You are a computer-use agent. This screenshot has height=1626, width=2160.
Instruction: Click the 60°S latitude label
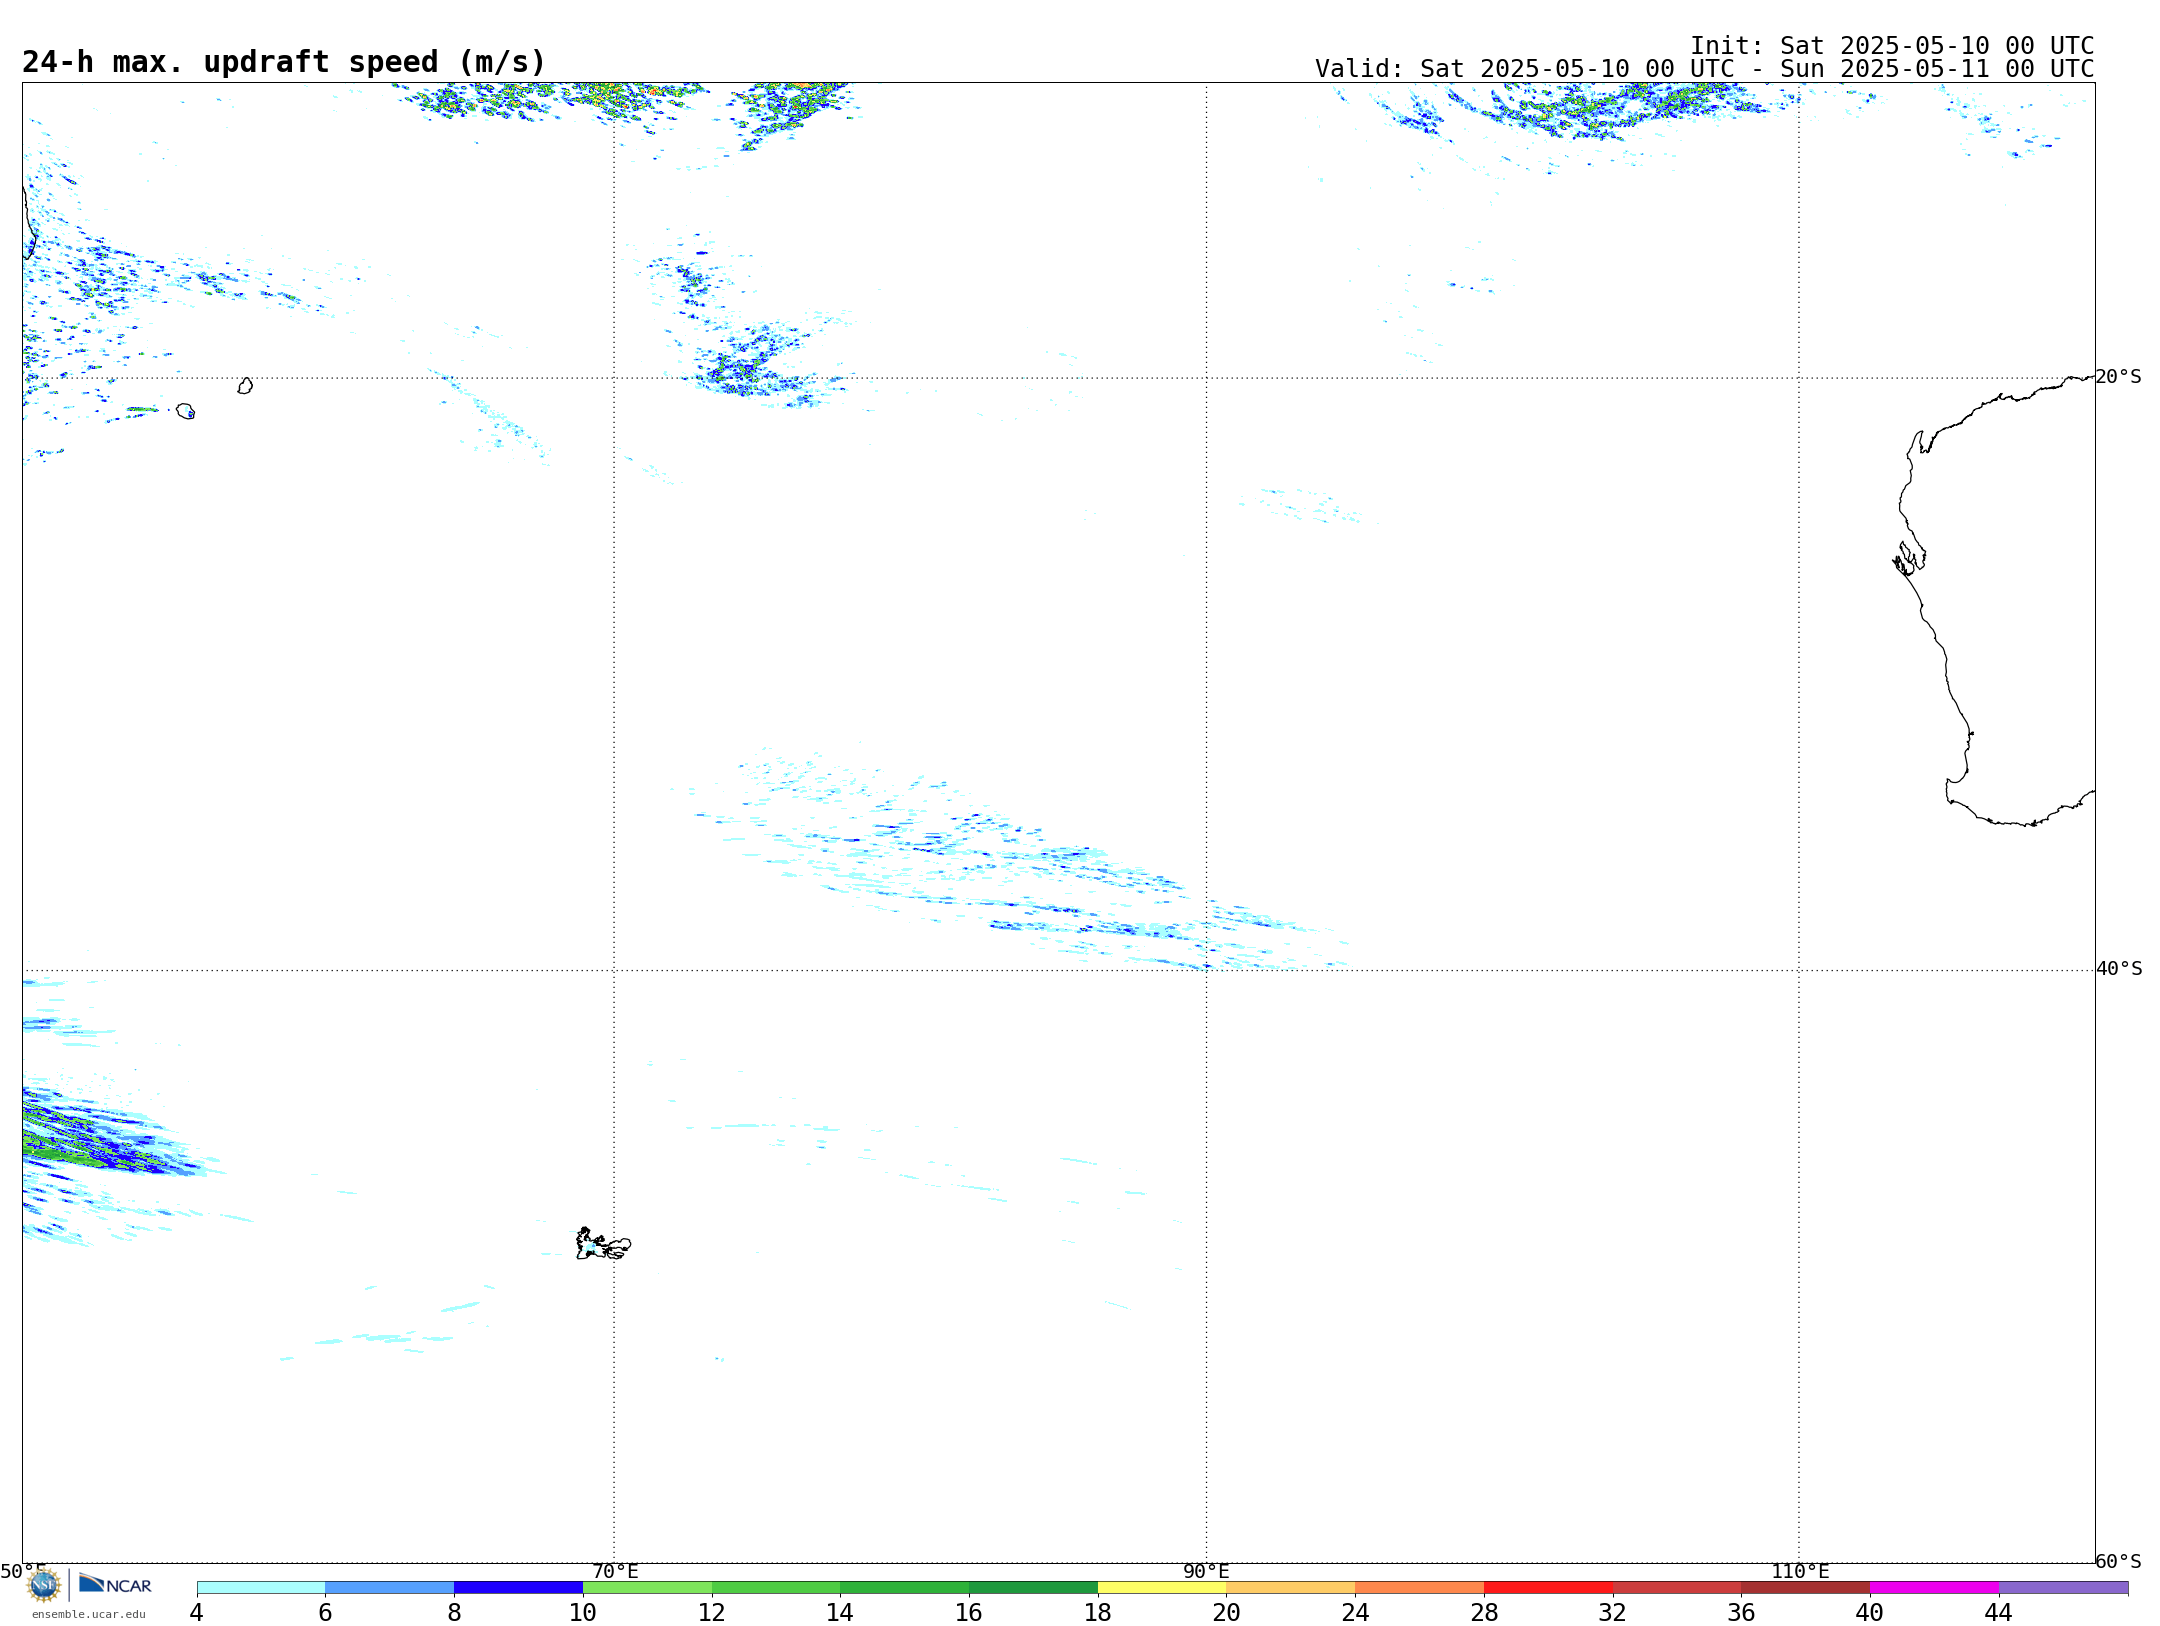tap(2119, 1561)
